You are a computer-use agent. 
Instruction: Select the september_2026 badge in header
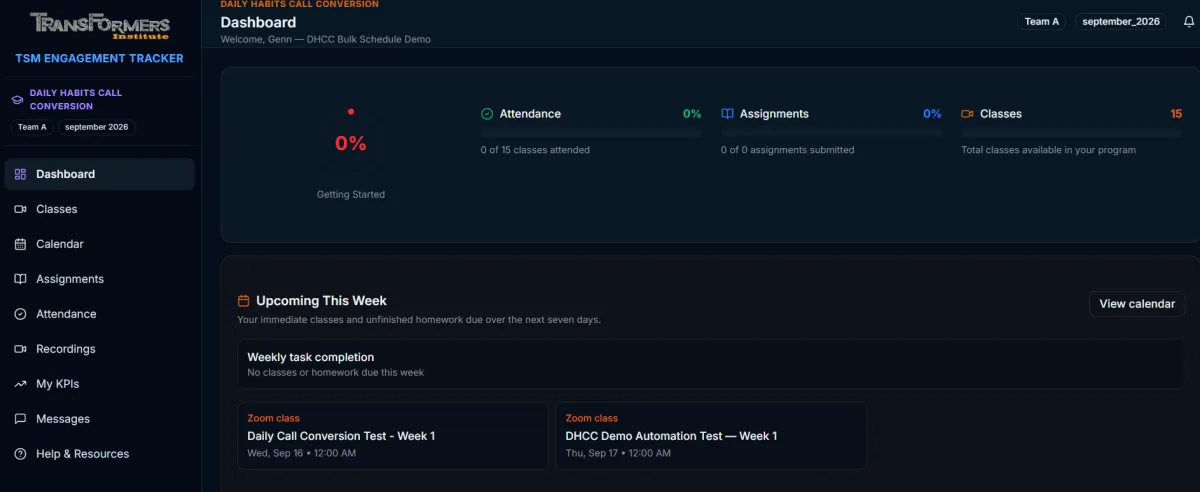[x=1120, y=21]
